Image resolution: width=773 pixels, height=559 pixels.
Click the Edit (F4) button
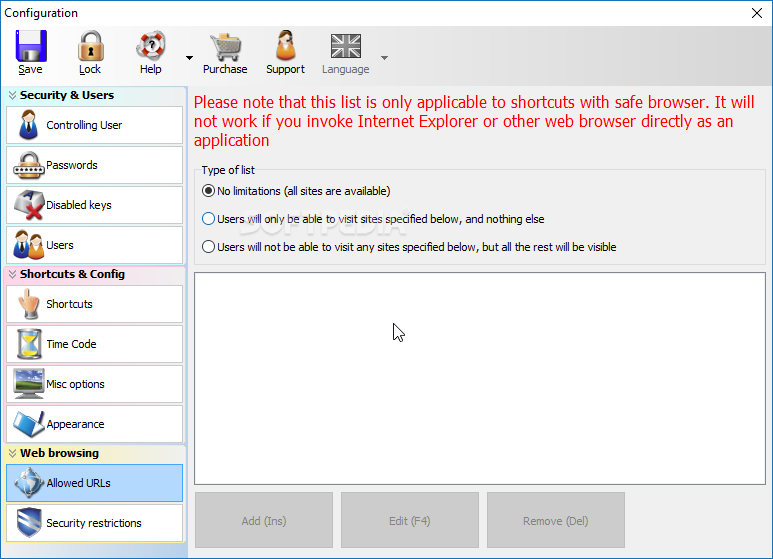pos(410,520)
